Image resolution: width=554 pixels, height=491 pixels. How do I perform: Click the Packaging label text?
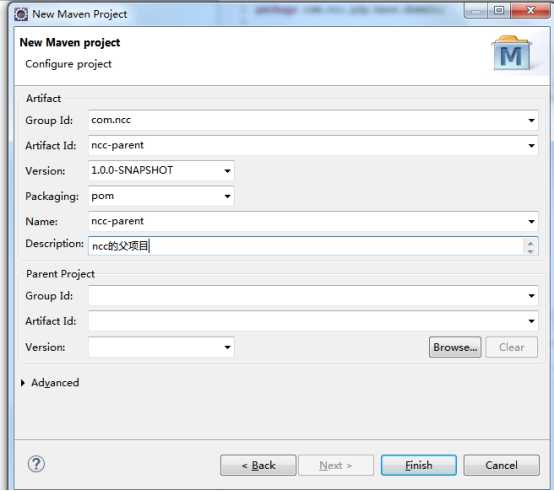[x=52, y=196]
